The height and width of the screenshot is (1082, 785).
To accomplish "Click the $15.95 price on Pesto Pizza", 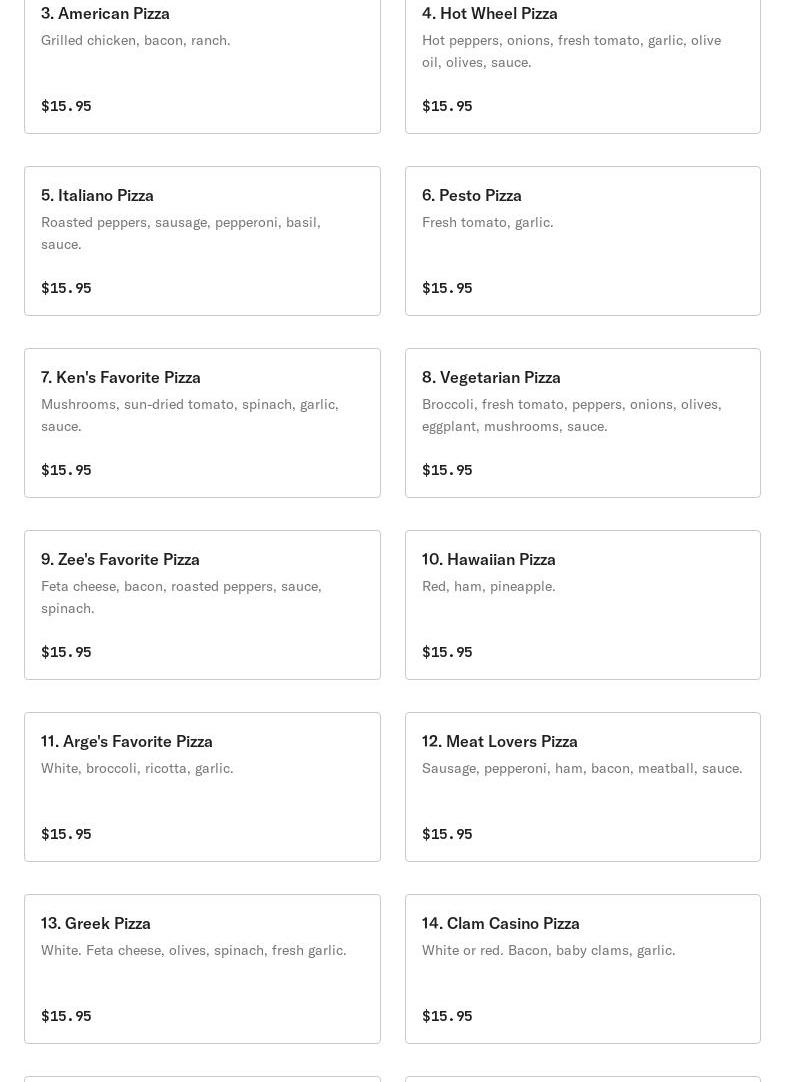I will [447, 288].
